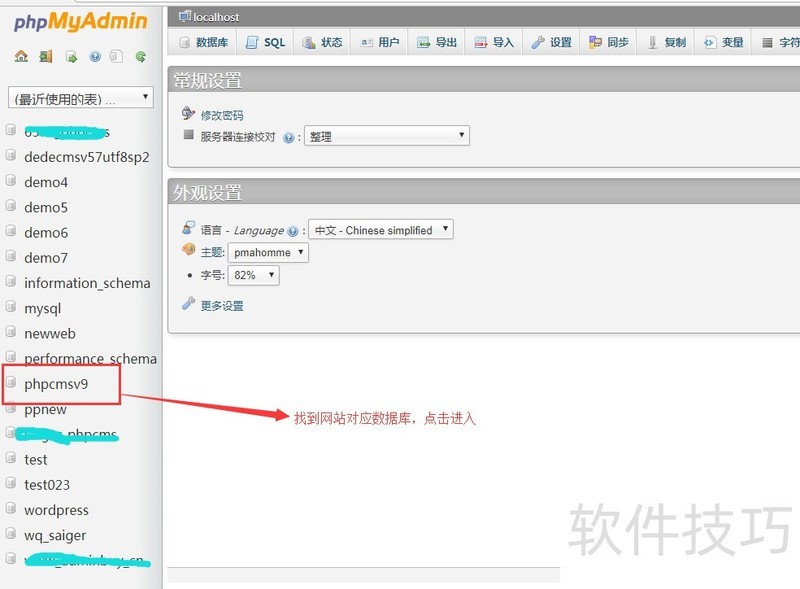Open the test database
The image size is (800, 589).
(x=36, y=460)
